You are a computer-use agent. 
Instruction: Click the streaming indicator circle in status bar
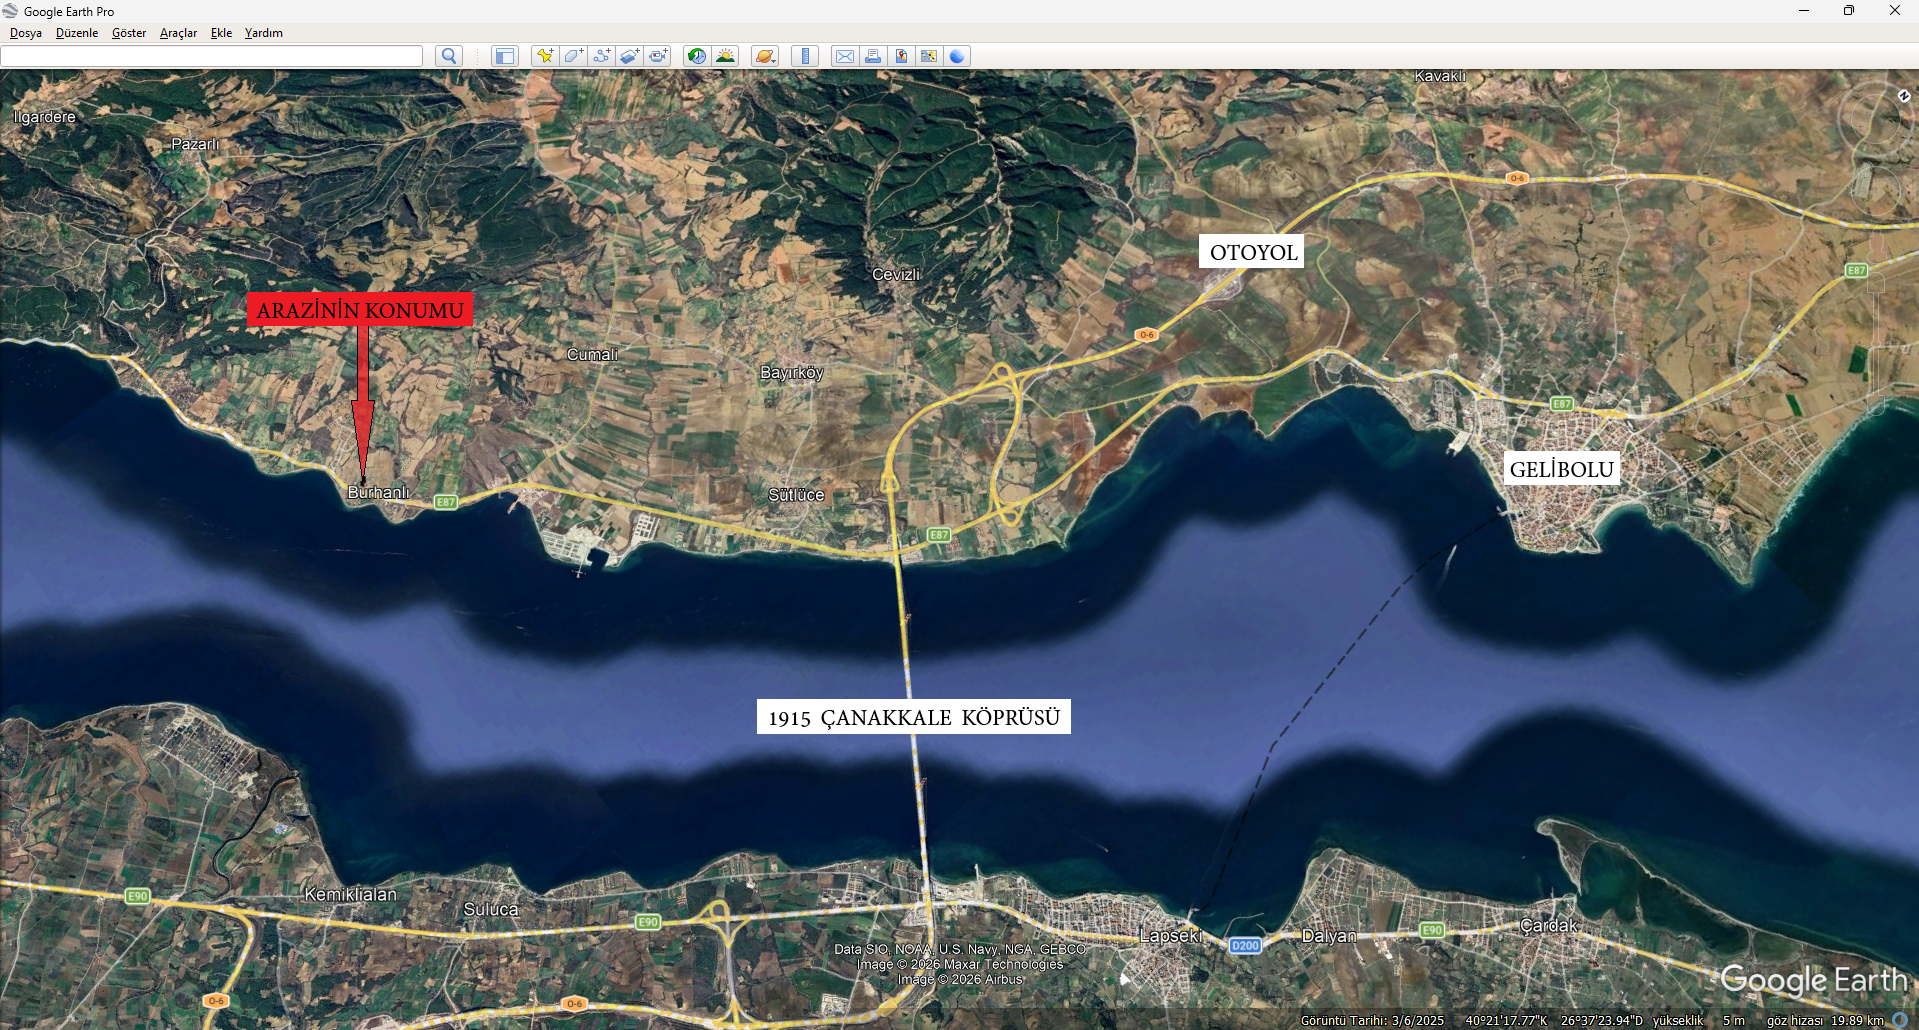[x=1900, y=1020]
